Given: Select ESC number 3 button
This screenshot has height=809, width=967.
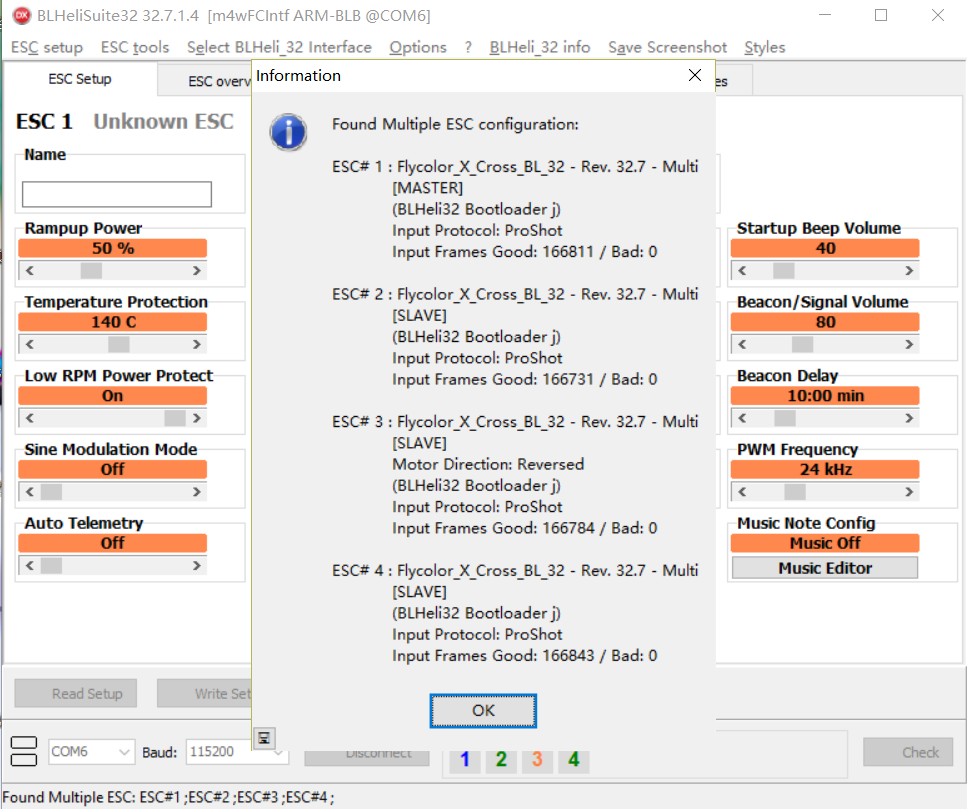Looking at the screenshot, I should point(537,760).
